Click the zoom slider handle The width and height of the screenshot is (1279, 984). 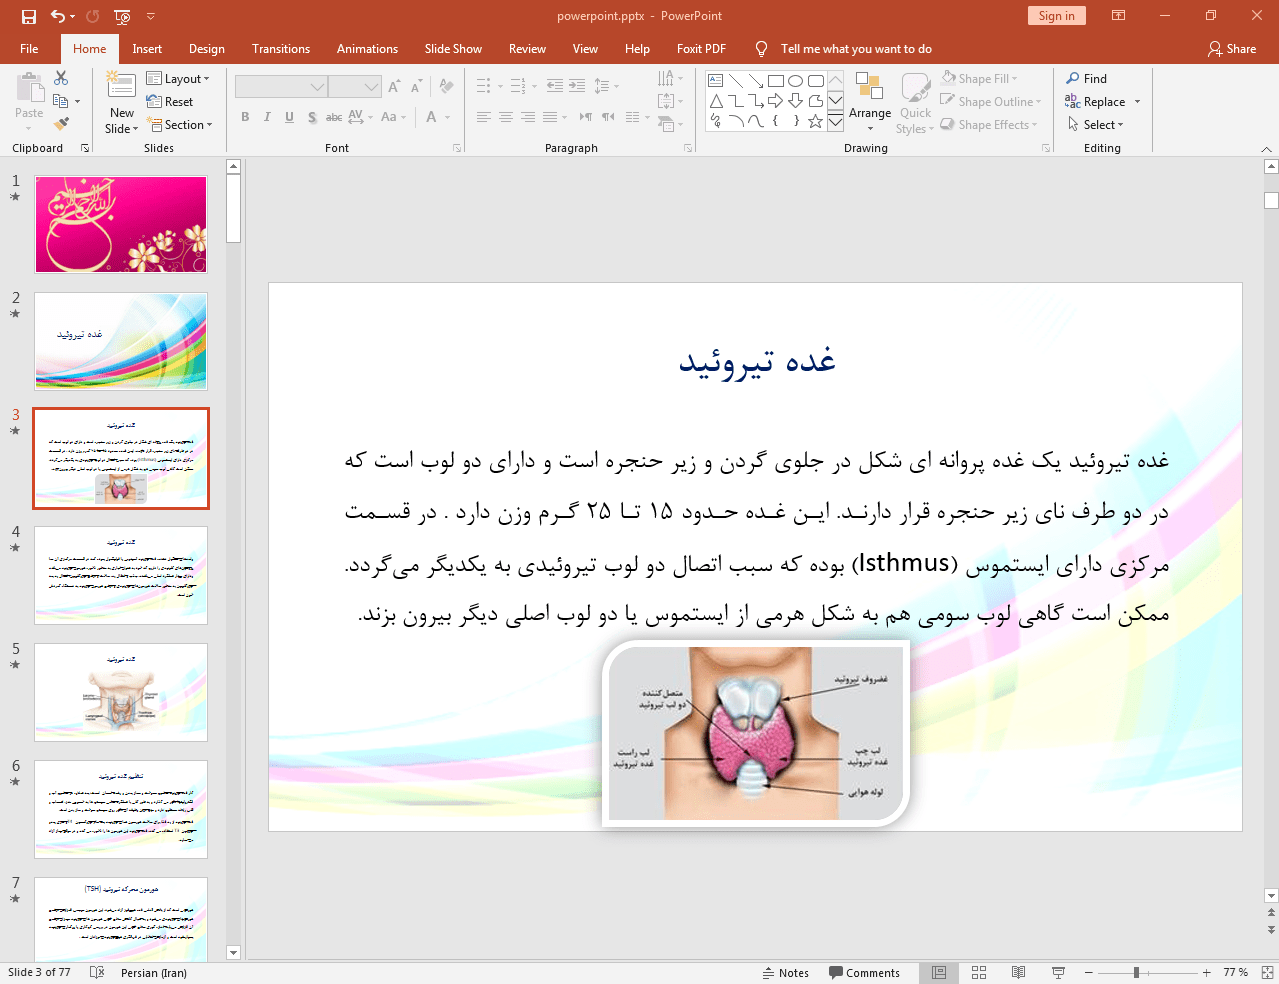(1136, 973)
